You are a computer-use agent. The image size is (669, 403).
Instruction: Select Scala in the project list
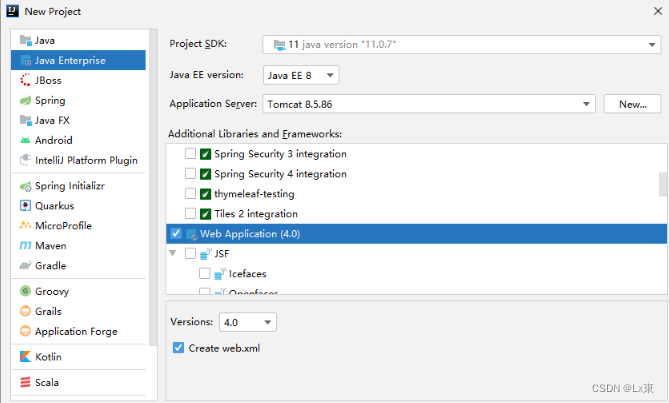[79, 382]
